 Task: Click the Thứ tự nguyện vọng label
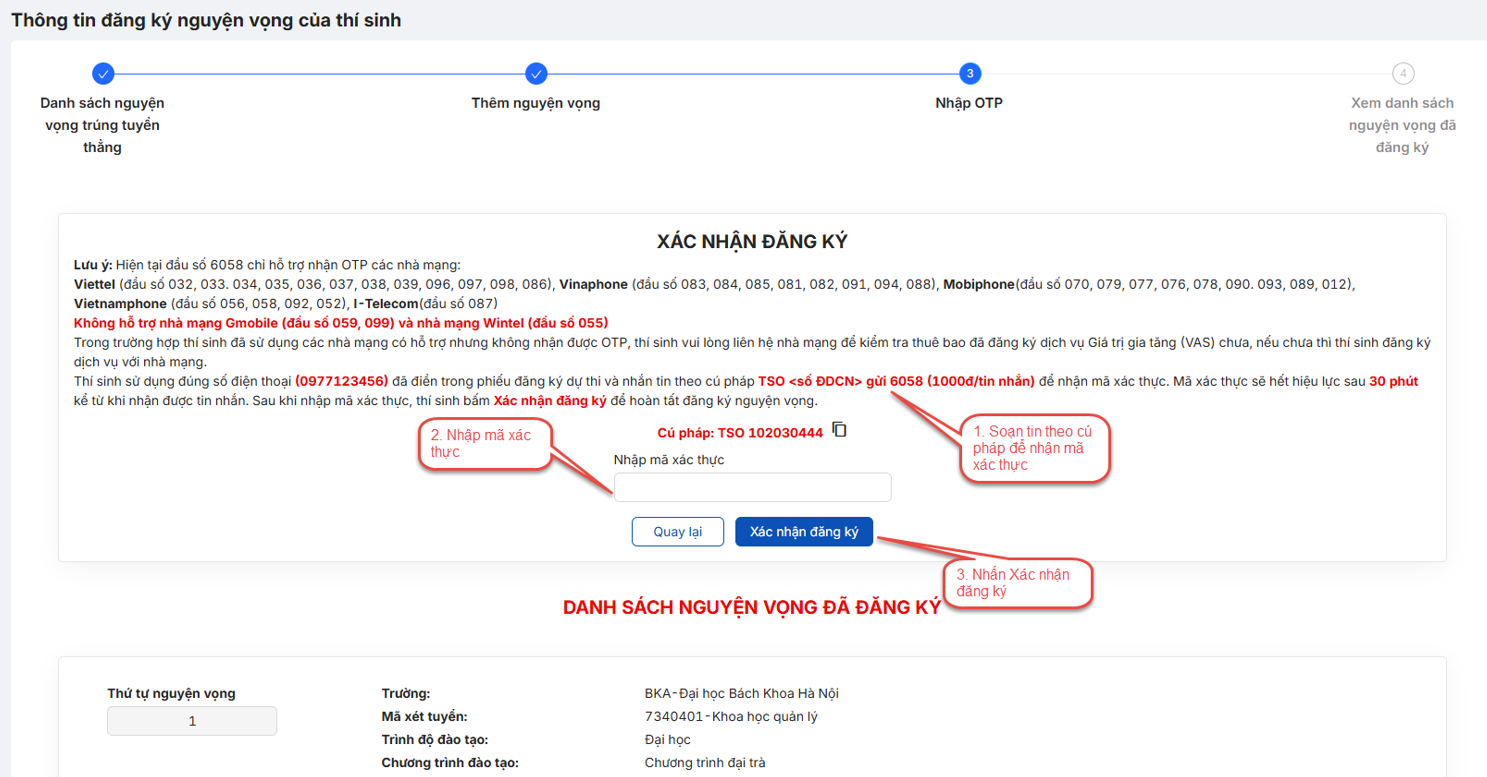172,693
